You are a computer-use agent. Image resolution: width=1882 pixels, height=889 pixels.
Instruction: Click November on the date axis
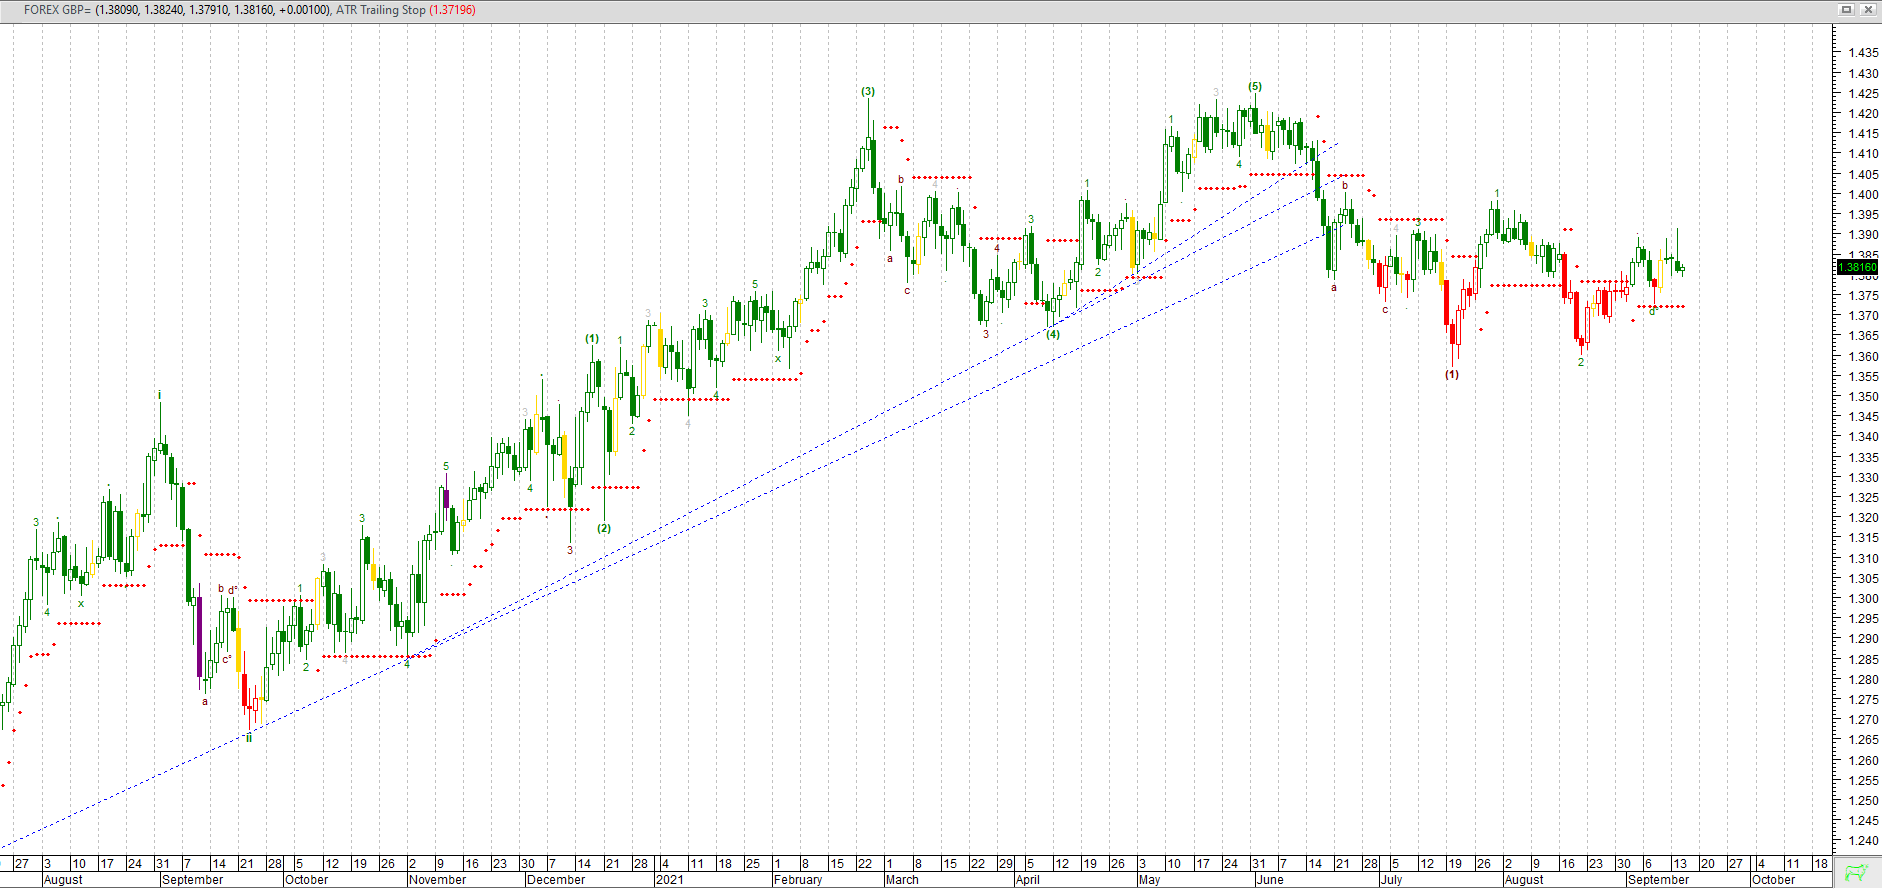(x=437, y=880)
